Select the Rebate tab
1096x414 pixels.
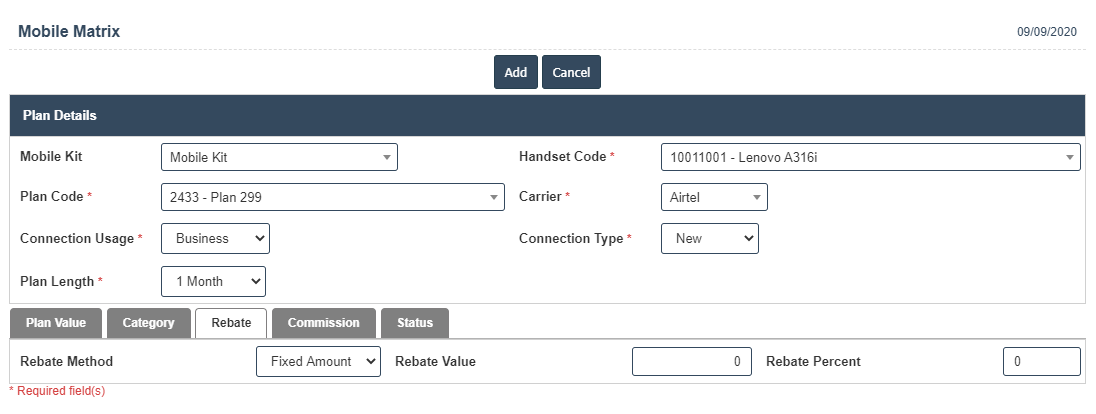[231, 323]
